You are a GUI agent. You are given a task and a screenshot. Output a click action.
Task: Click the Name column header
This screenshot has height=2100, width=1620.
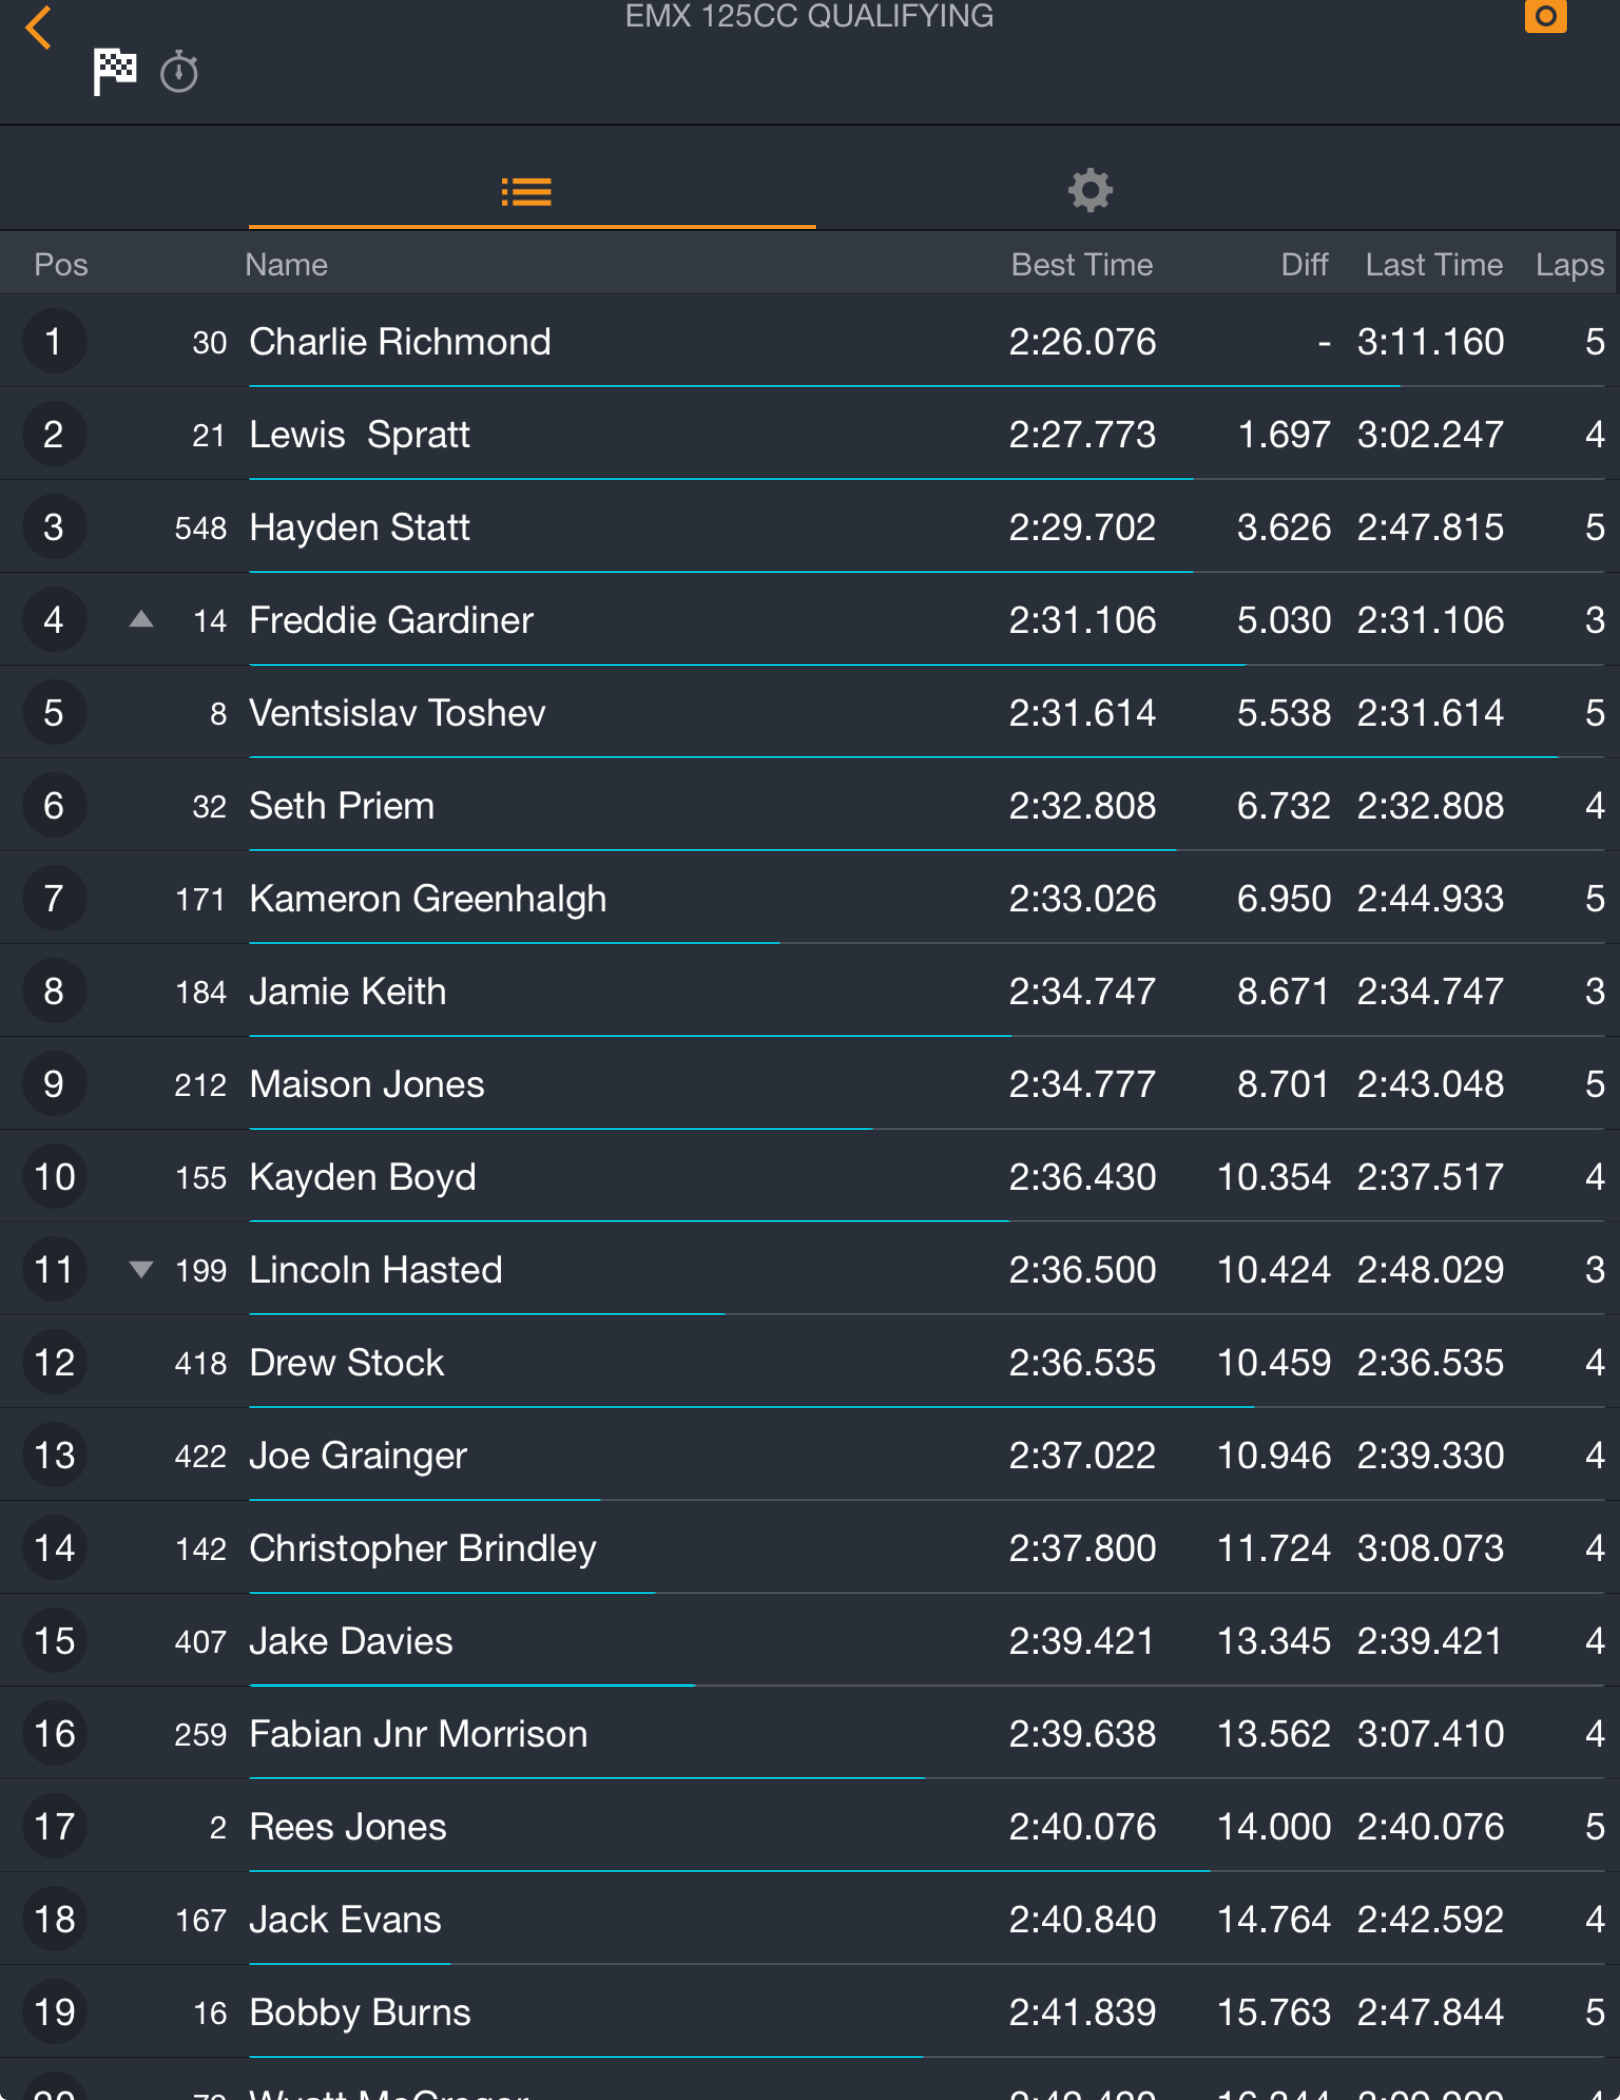[x=286, y=265]
